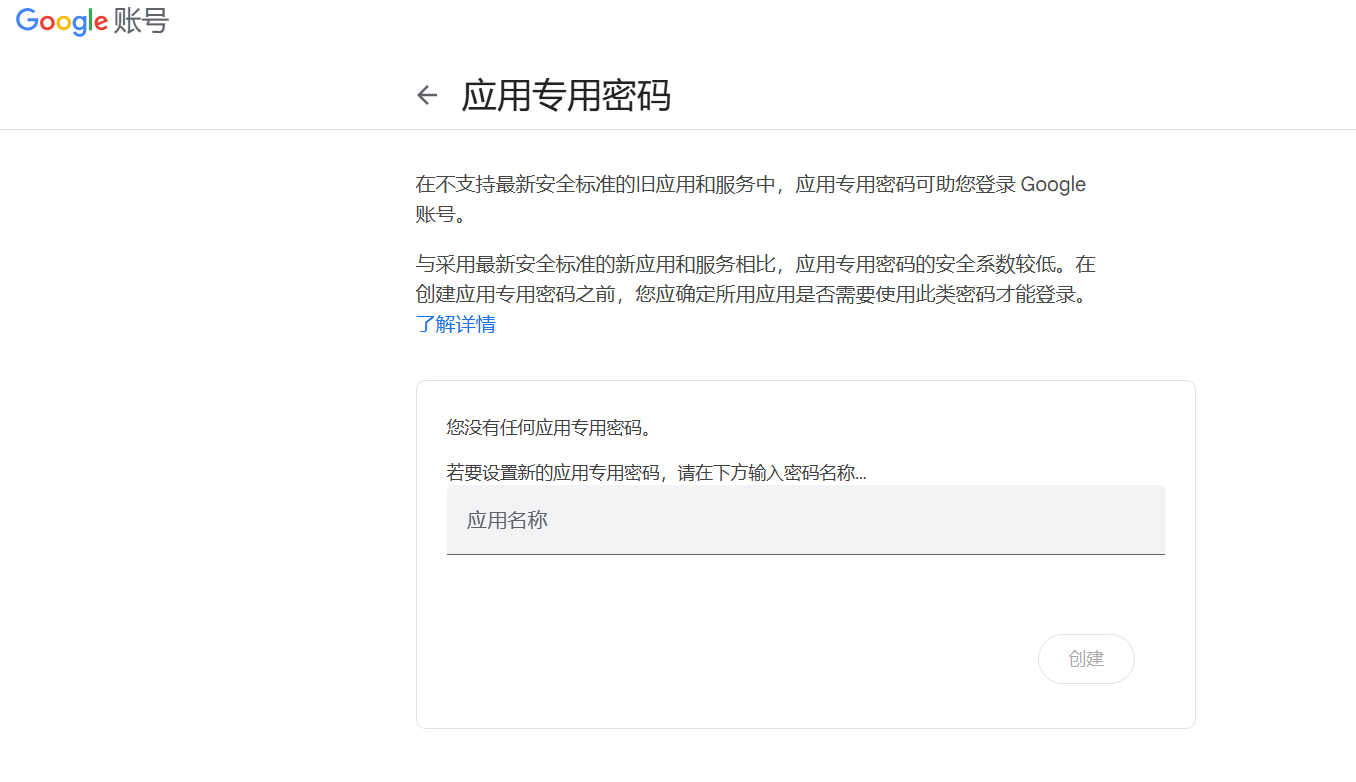Click the instruction text starting 若要设置新的应用专用密码
This screenshot has width=1356, height=782.
click(x=656, y=473)
